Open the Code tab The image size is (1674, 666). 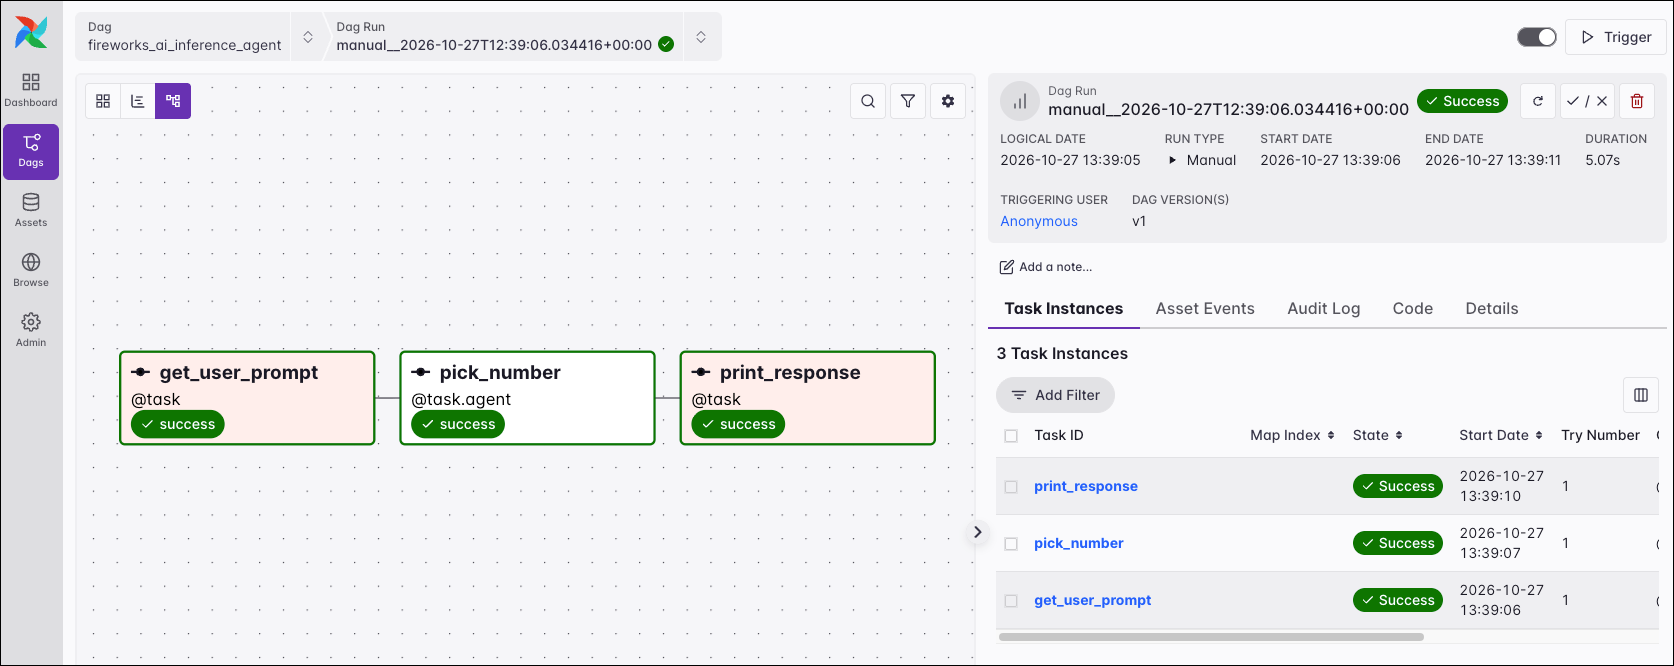point(1413,308)
